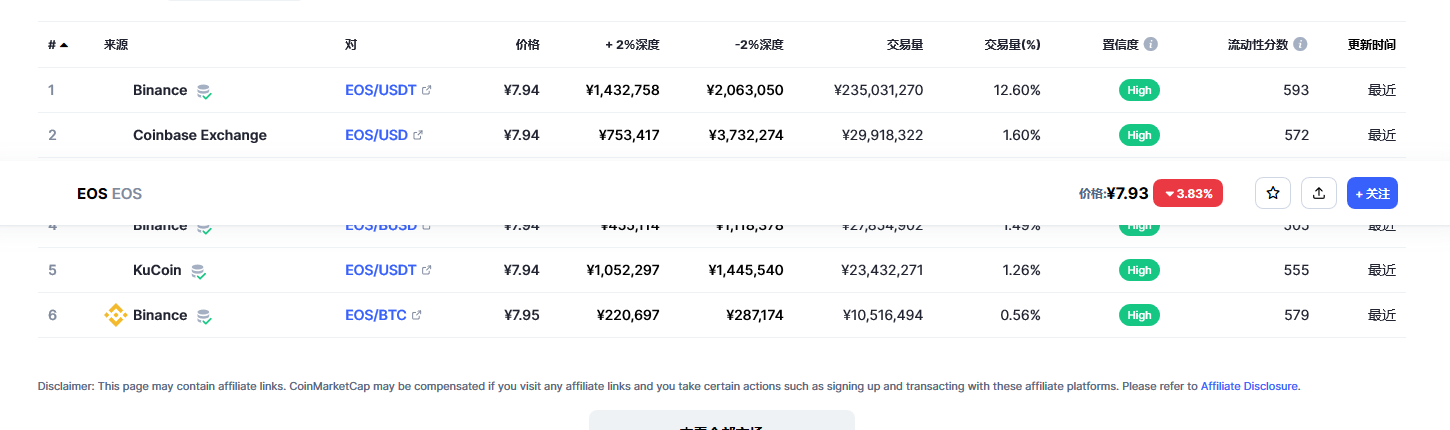This screenshot has height=430, width=1450.
Task: Open the EOS/USDT pair in the KuCoin row
Action: click(x=380, y=270)
